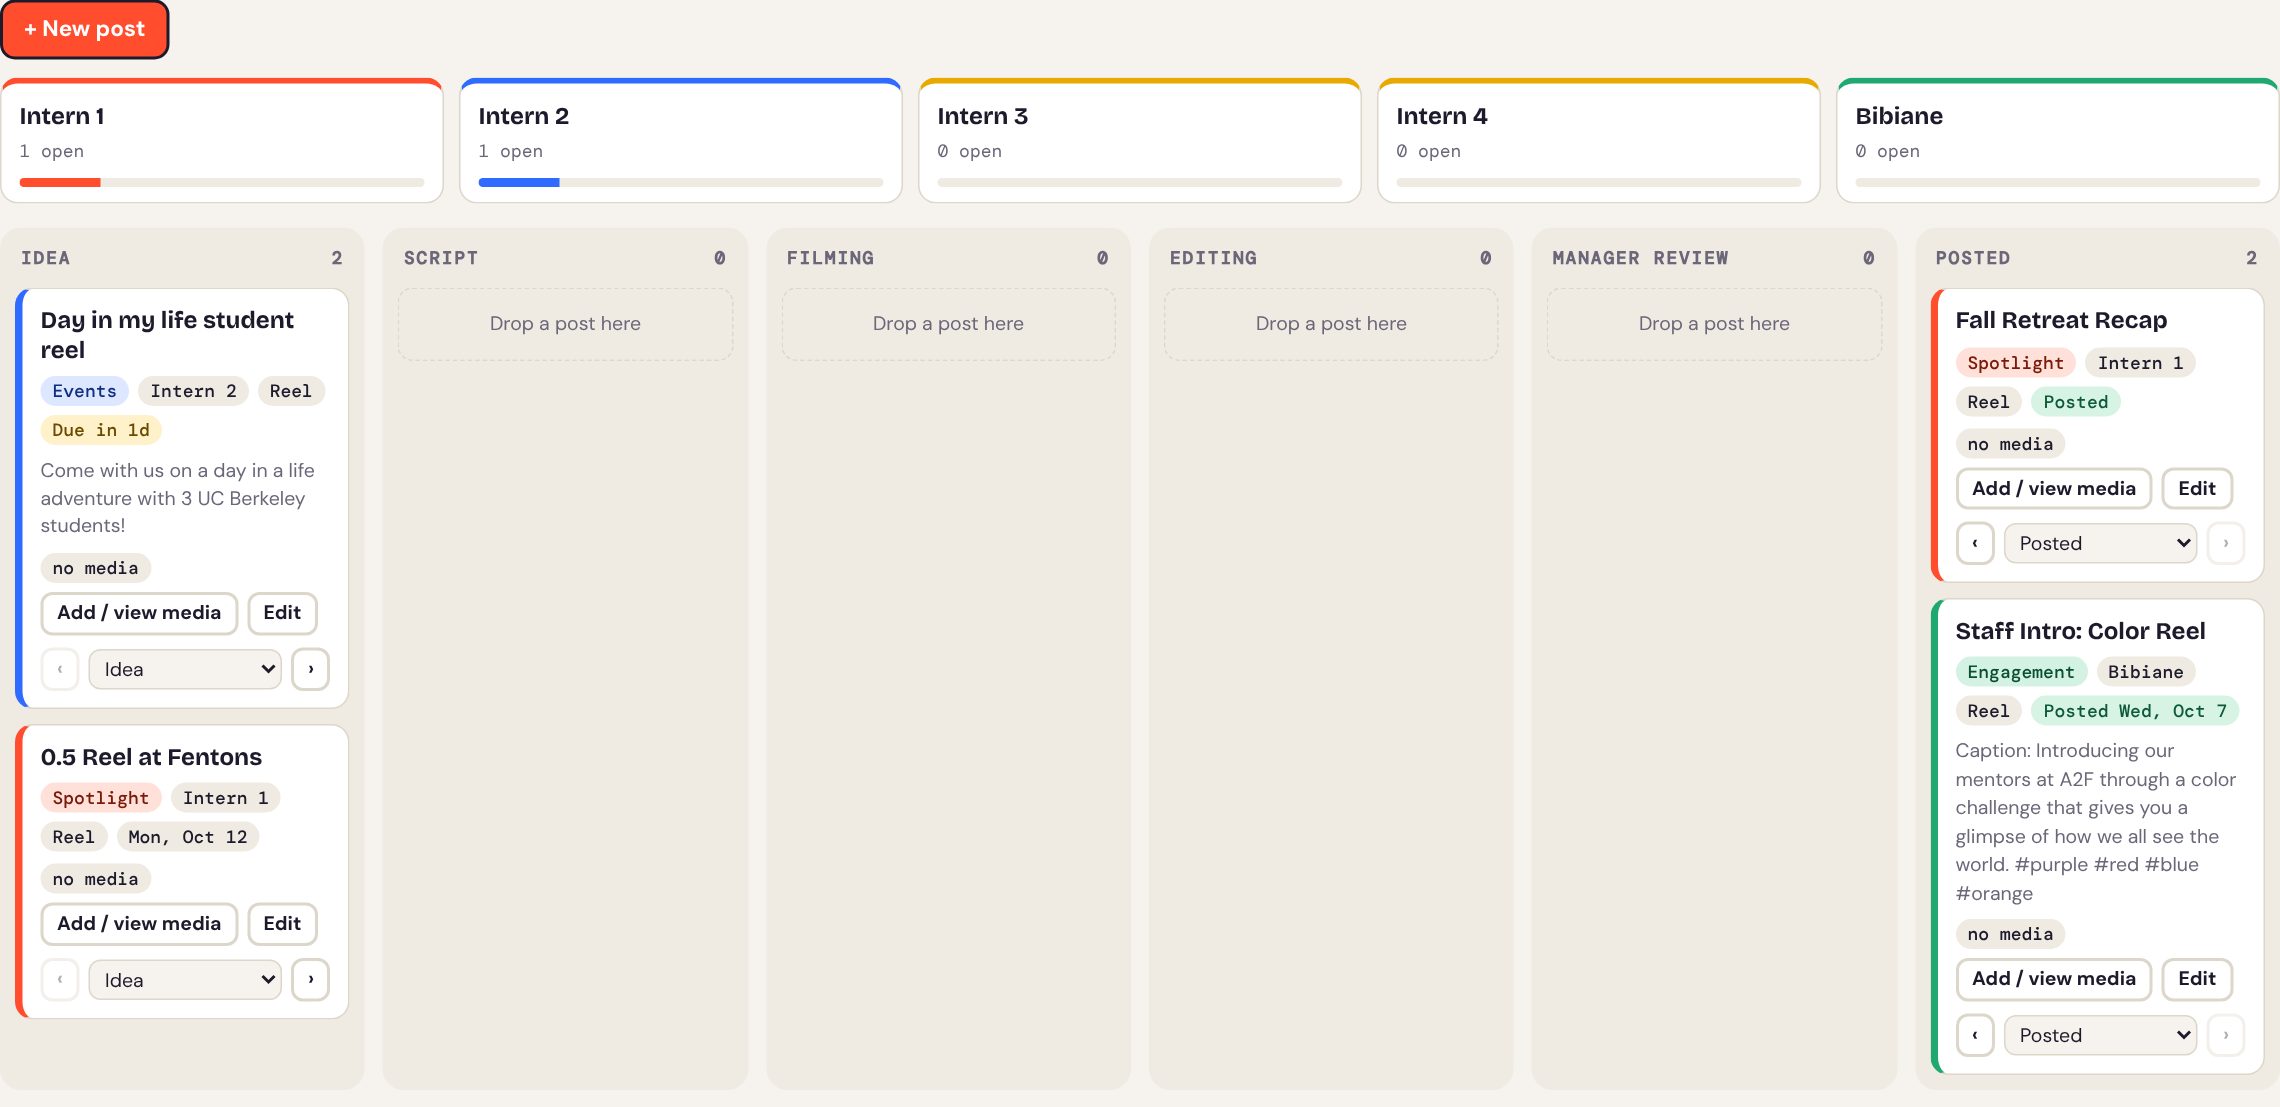The height and width of the screenshot is (1107, 2280).
Task: Move 'Day in my life' card forward one stage
Action: tap(311, 669)
